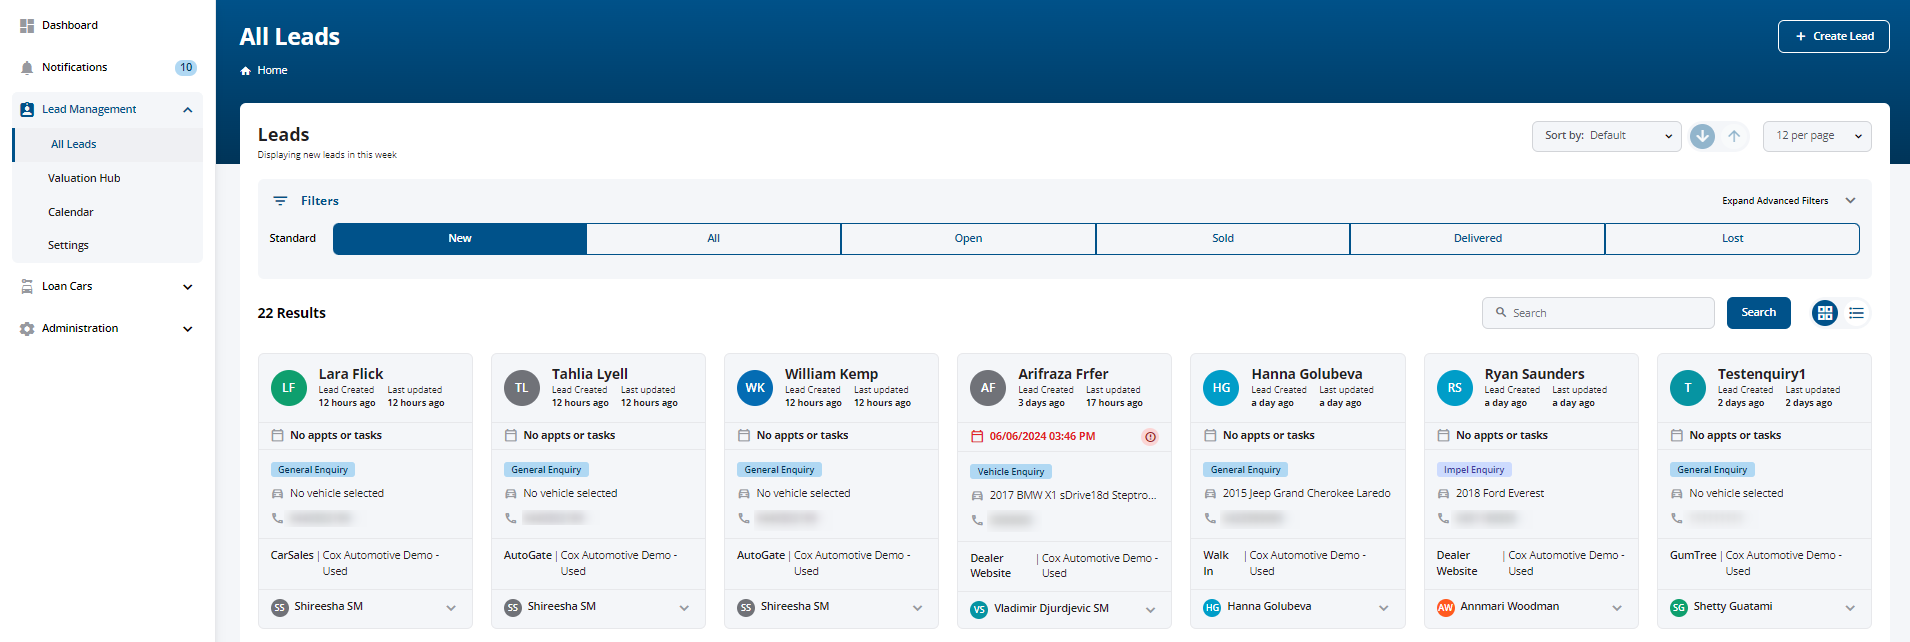The width and height of the screenshot is (1910, 642).
Task: Click phone icon on William Kemp card
Action: click(744, 518)
